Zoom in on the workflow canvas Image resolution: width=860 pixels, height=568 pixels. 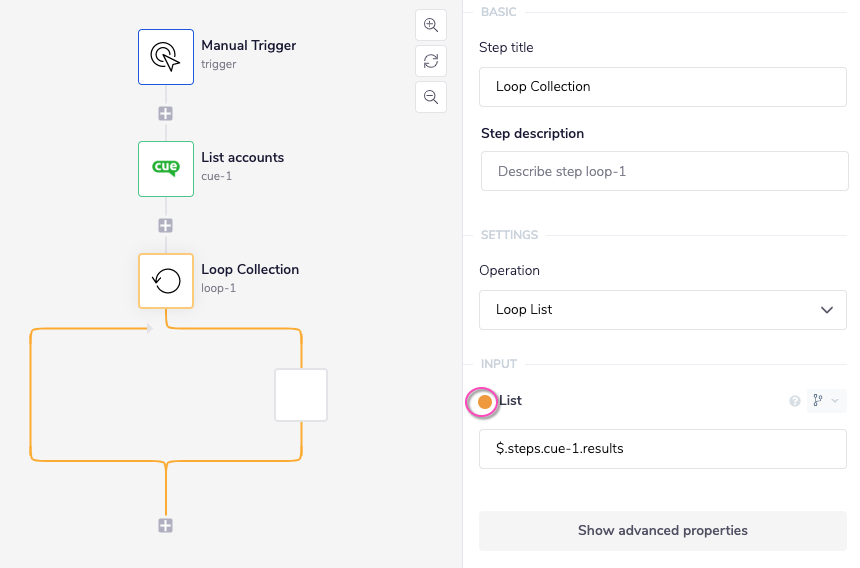point(431,25)
